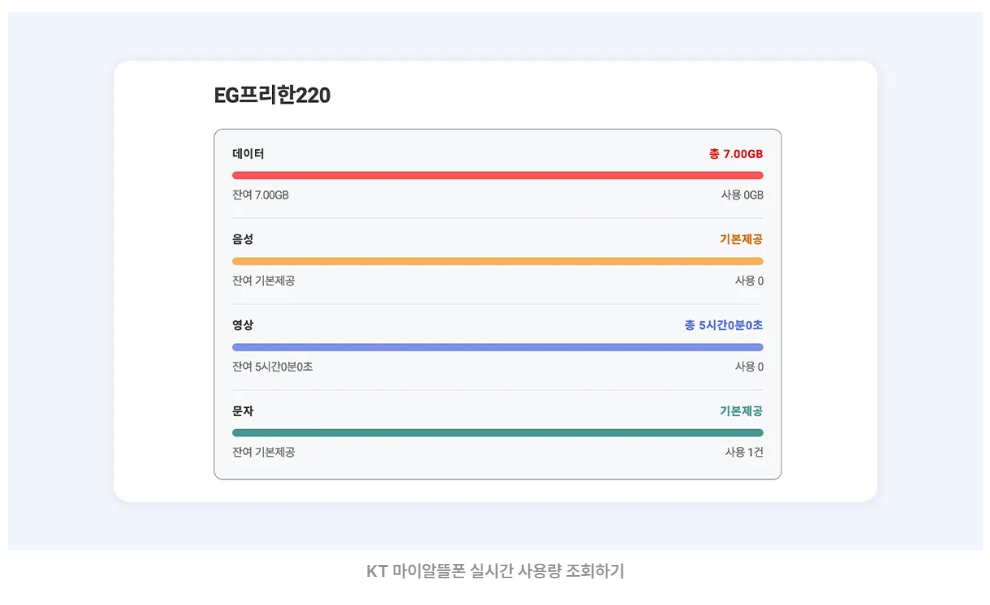Click the blue video call usage bar
Image resolution: width=990 pixels, height=605 pixels.
coord(497,346)
